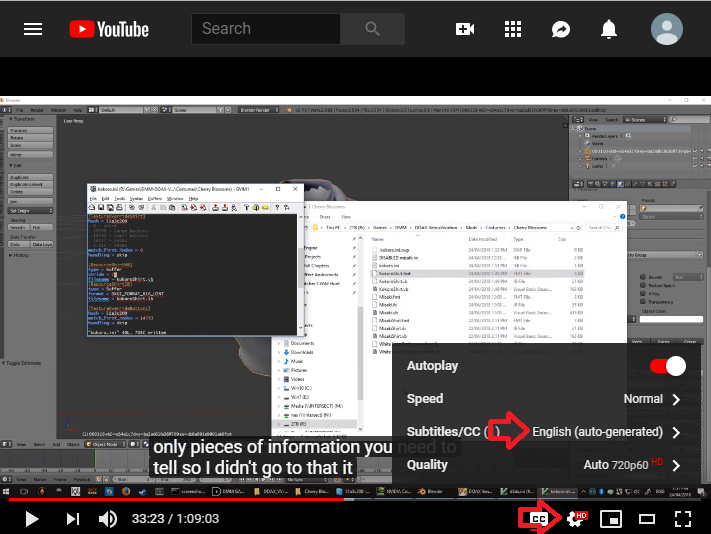The height and width of the screenshot is (534, 711).
Task: Turn off the Autoplay switch
Action: tap(668, 366)
